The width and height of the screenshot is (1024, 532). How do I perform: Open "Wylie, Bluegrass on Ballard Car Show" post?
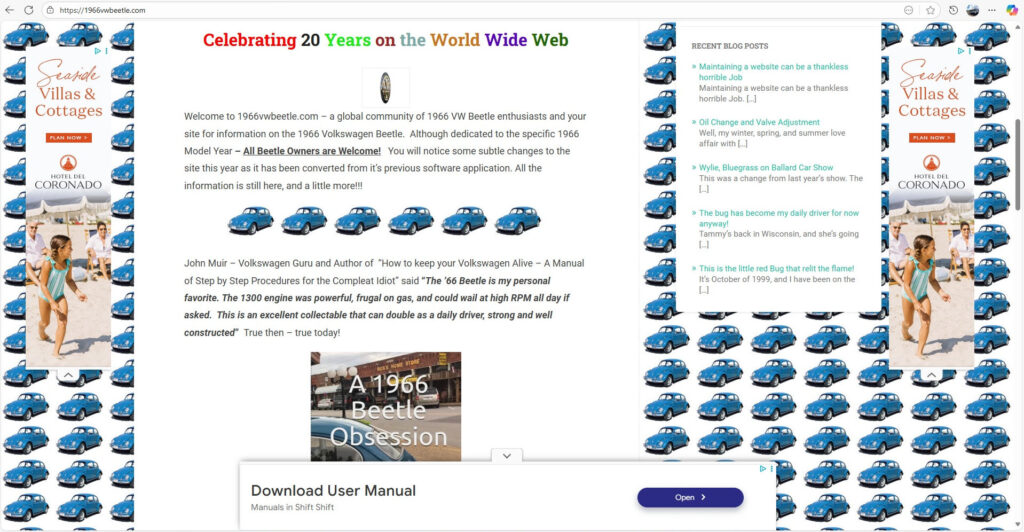tap(766, 168)
